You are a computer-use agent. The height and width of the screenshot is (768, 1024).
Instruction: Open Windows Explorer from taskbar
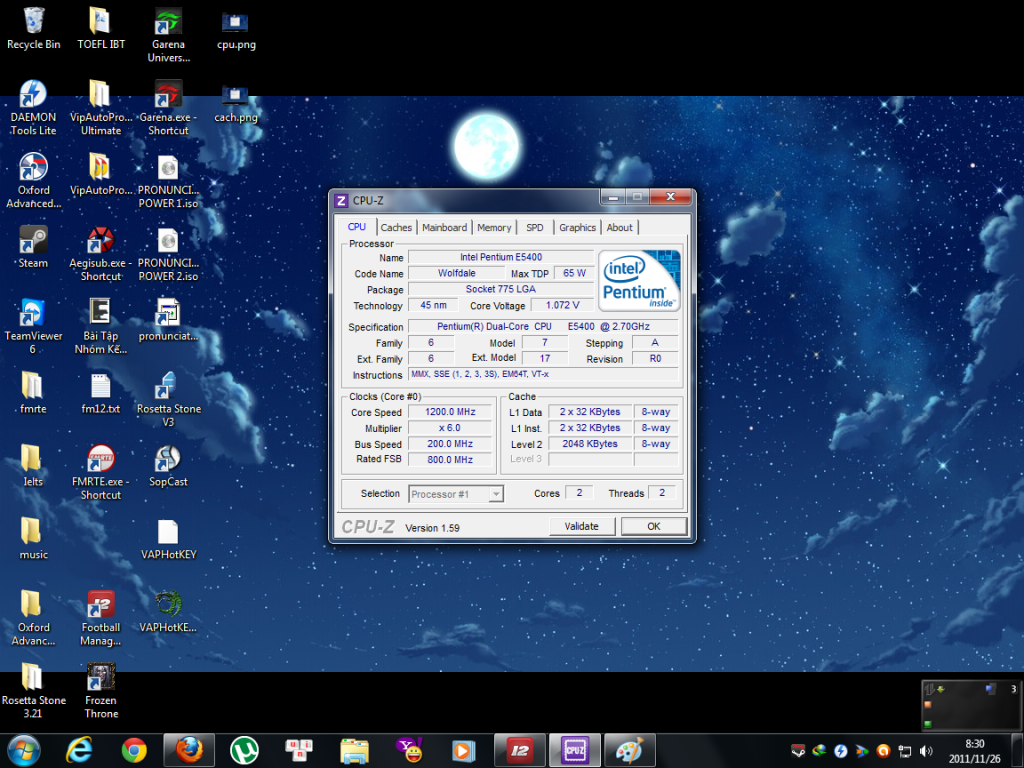tap(355, 750)
